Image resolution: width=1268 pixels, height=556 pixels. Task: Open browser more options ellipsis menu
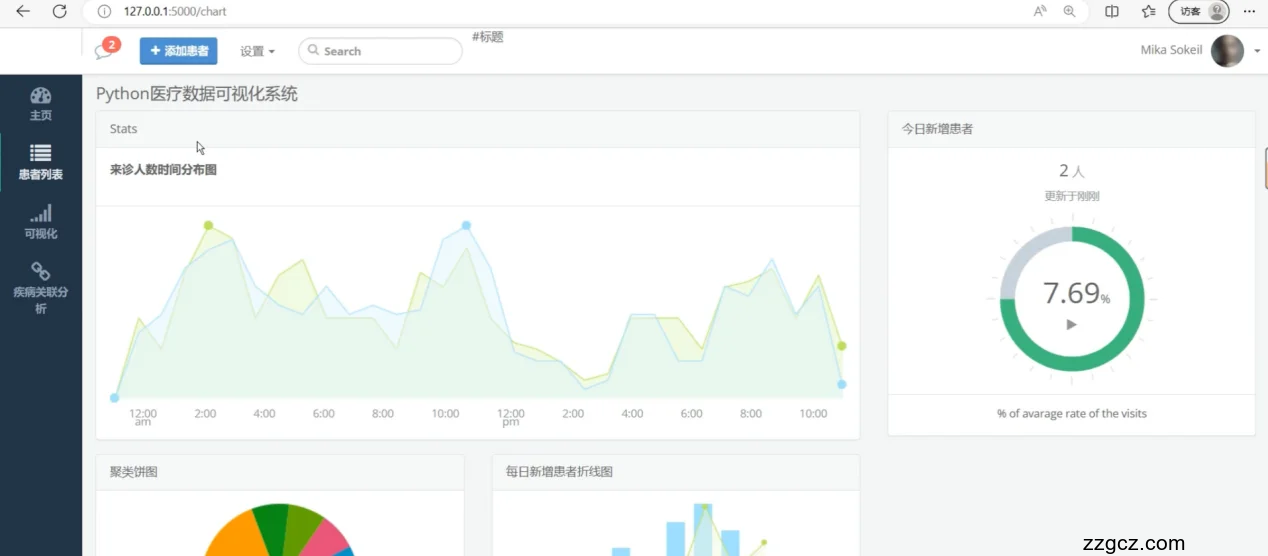(1248, 11)
